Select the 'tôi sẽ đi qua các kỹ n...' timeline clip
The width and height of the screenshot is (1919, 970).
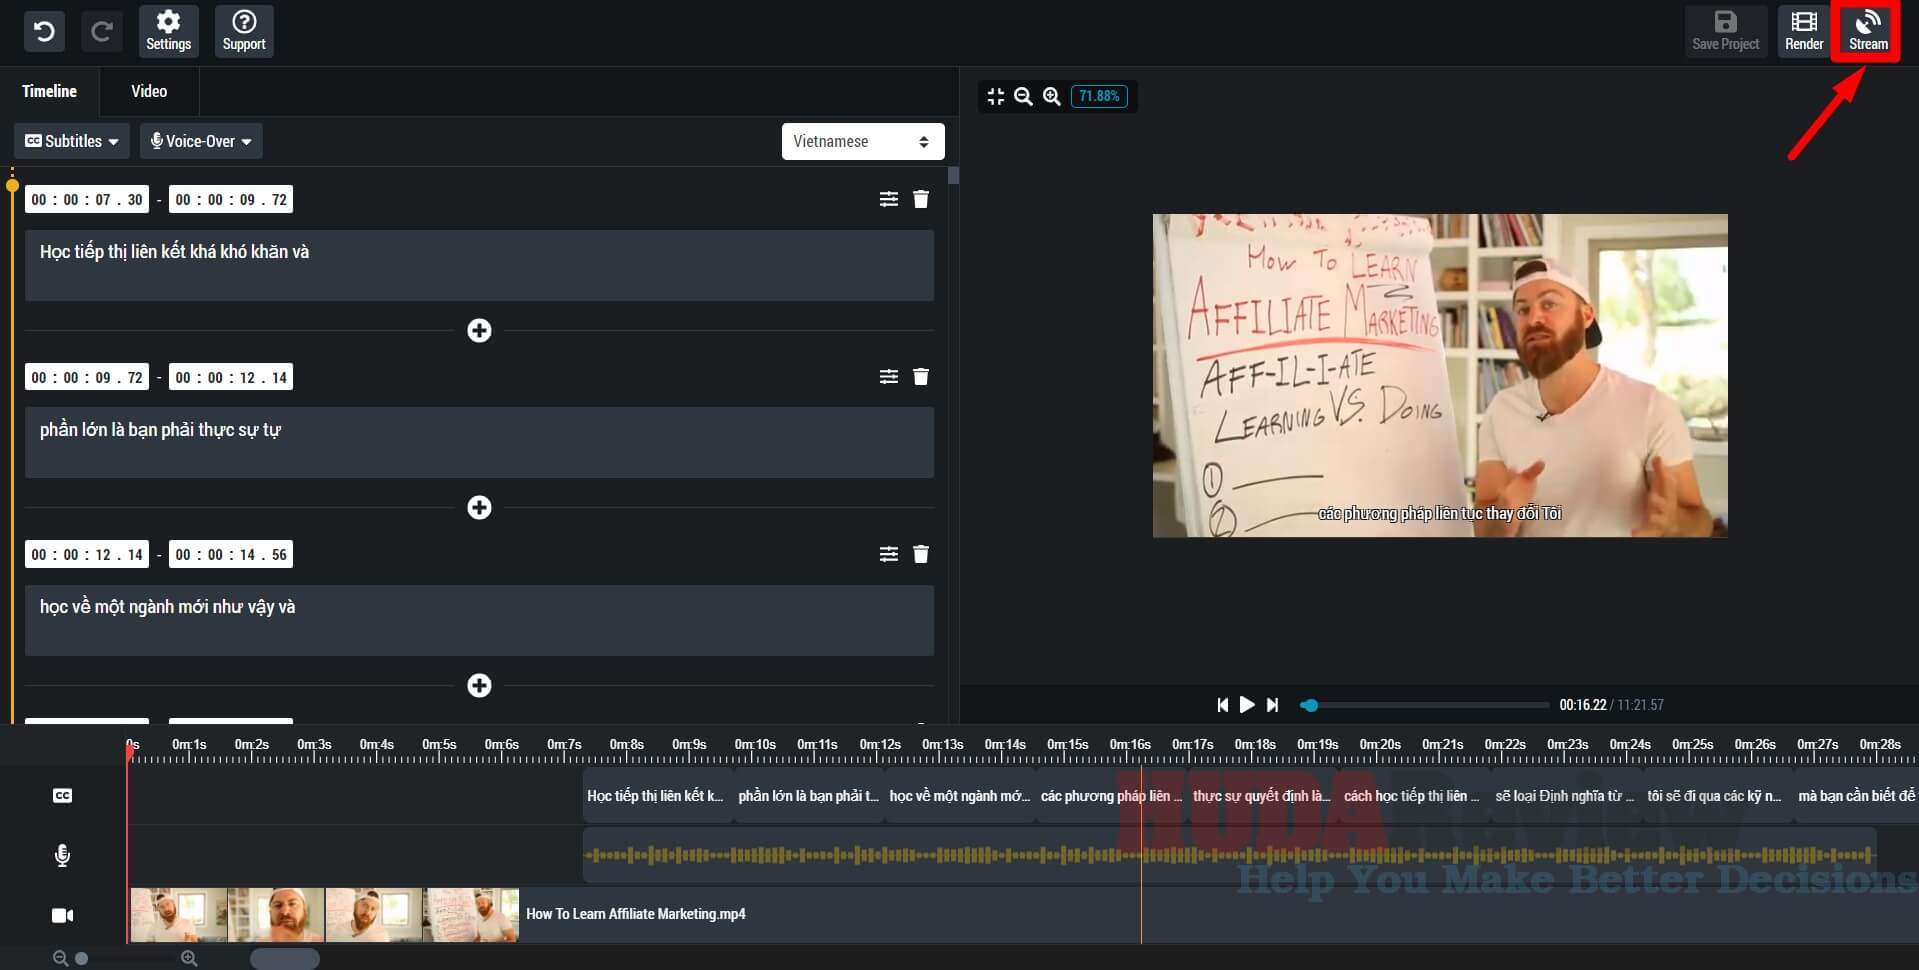(1717, 796)
